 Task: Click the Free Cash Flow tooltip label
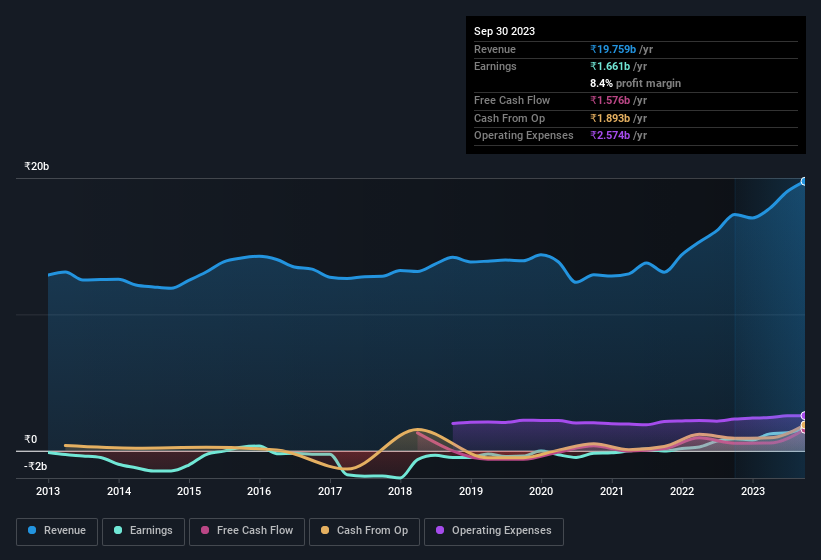[x=512, y=100]
